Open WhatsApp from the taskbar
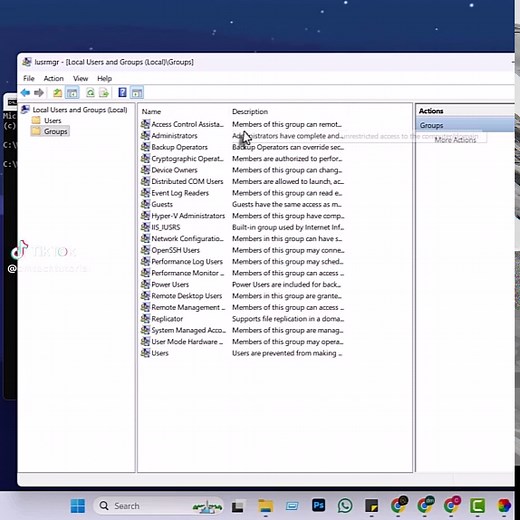 click(x=345, y=506)
